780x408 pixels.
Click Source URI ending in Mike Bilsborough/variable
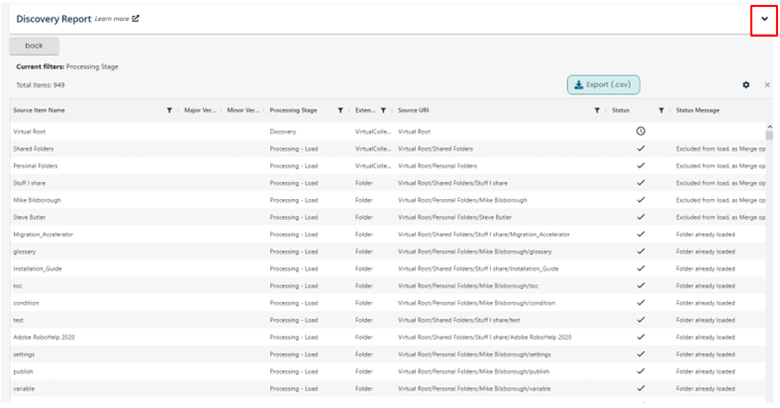[x=474, y=389]
